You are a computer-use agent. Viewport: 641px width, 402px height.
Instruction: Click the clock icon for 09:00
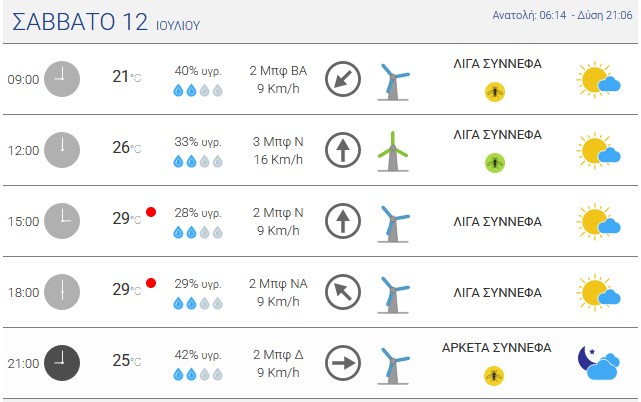point(62,79)
